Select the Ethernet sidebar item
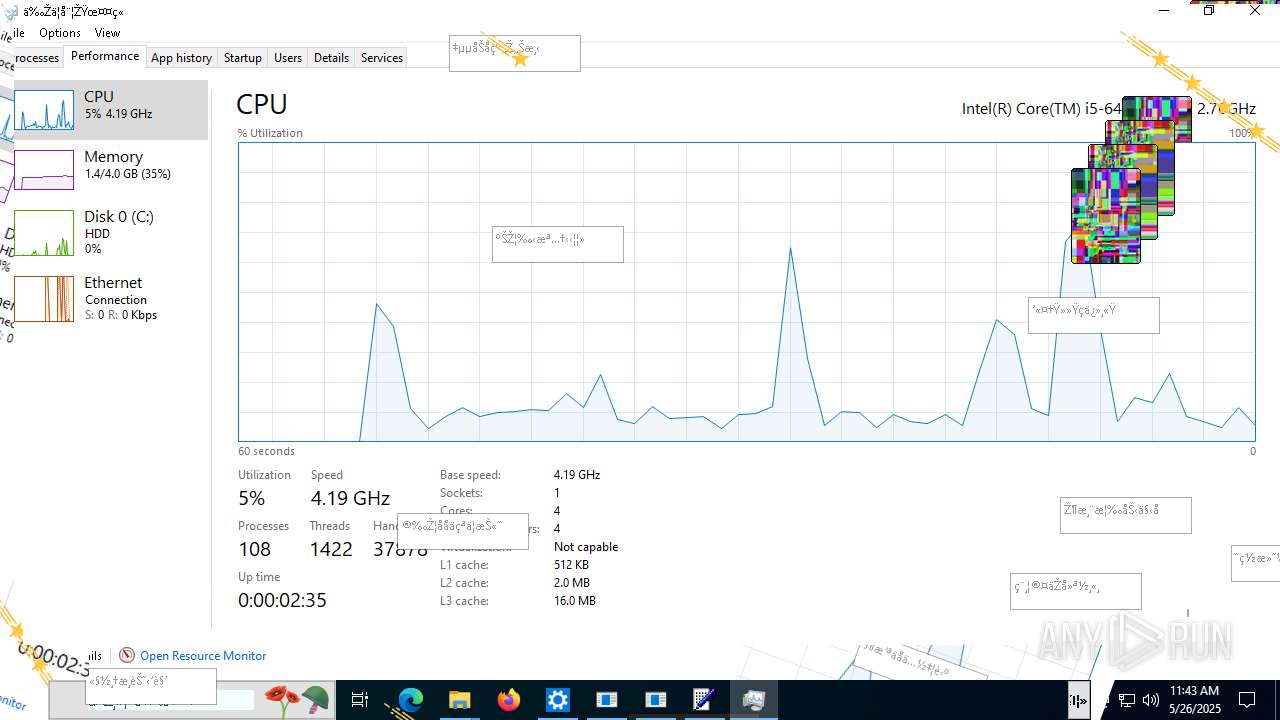The height and width of the screenshot is (720, 1280). tap(111, 298)
